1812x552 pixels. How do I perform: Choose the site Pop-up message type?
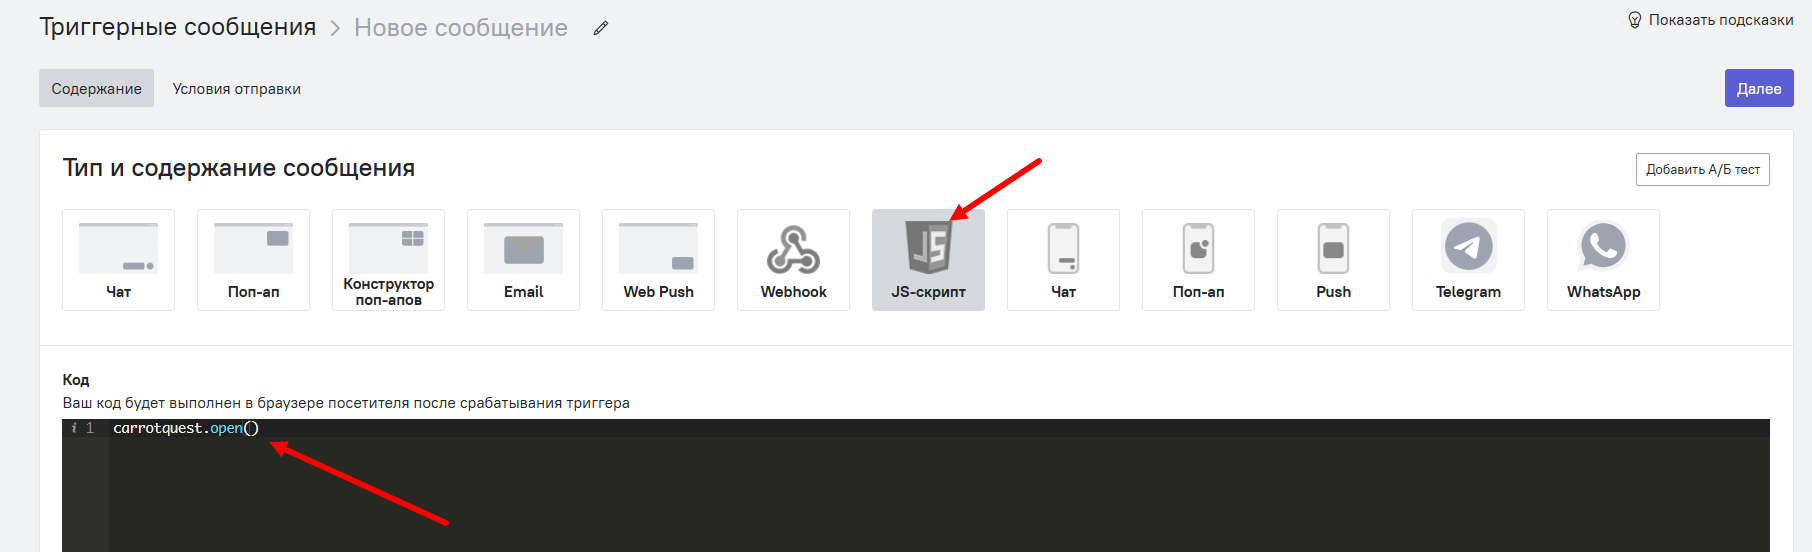[x=253, y=260]
